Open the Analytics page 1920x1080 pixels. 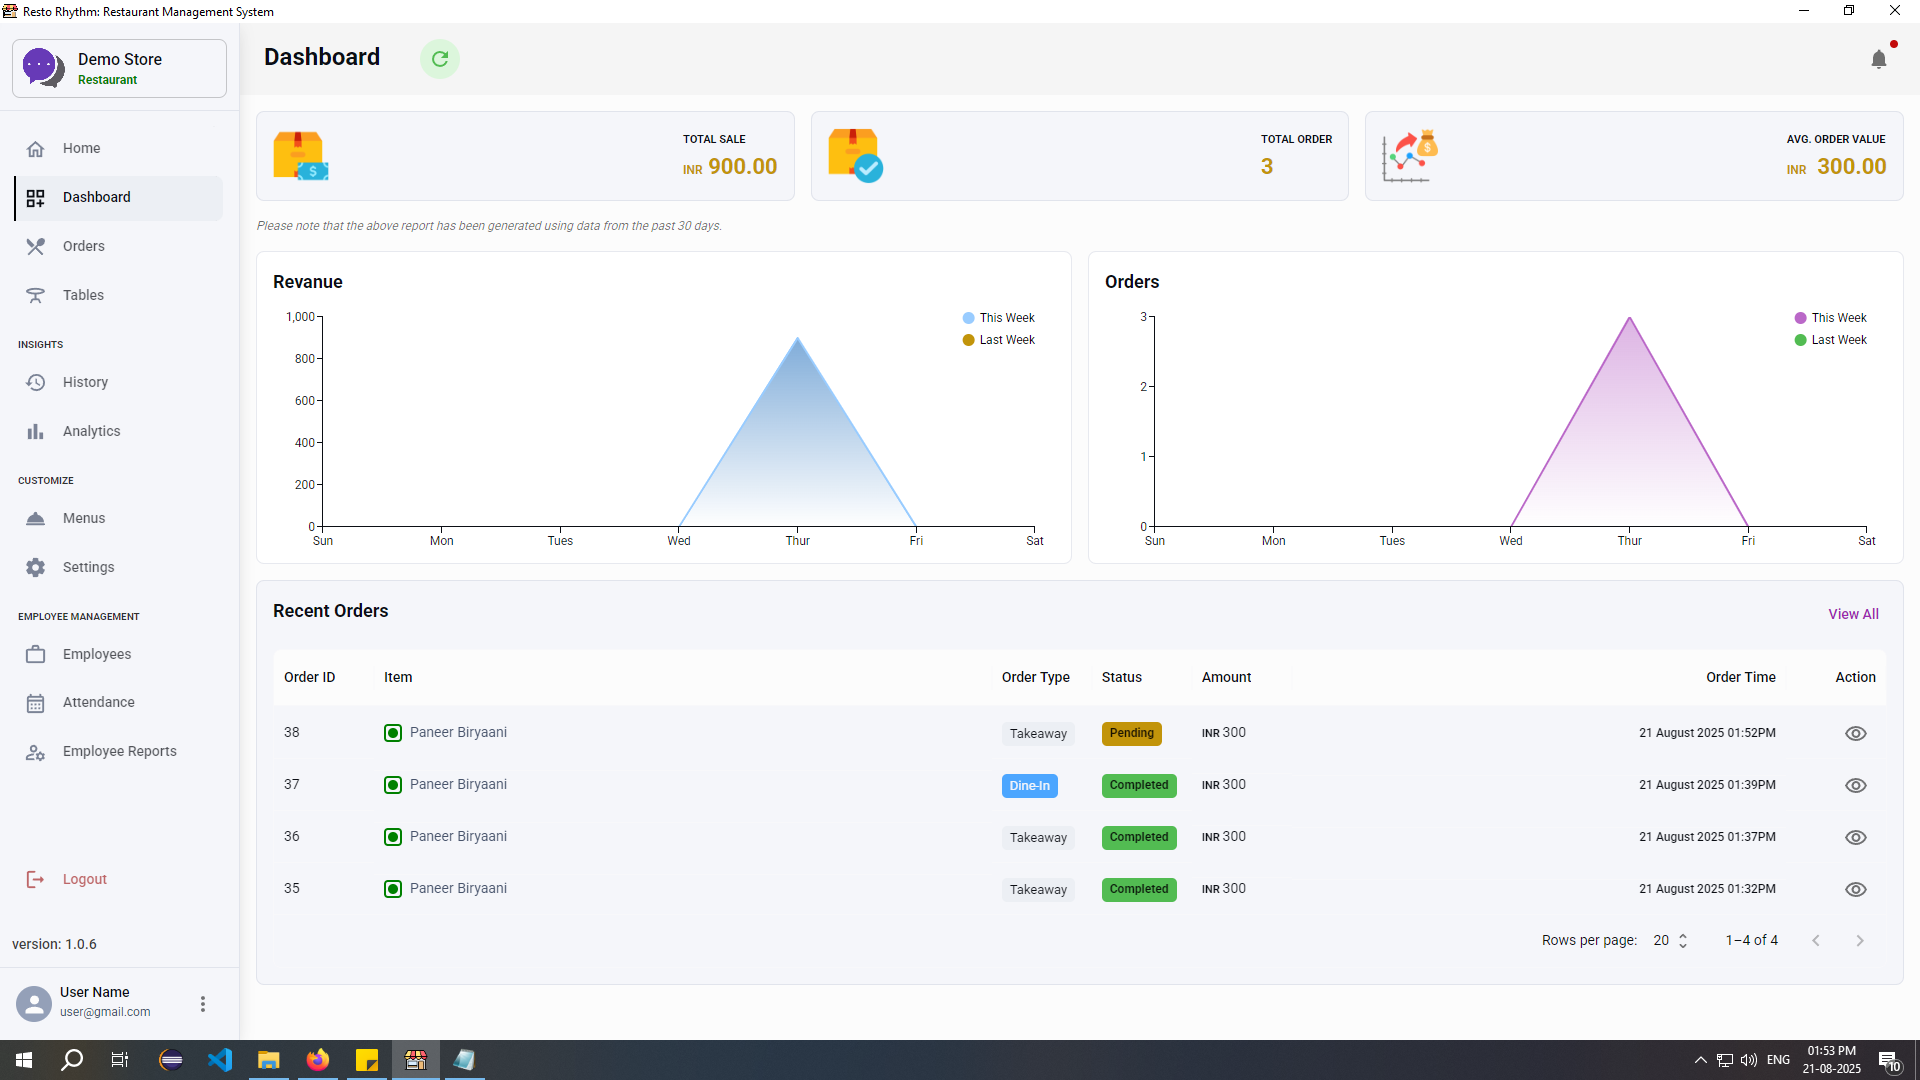(90, 431)
